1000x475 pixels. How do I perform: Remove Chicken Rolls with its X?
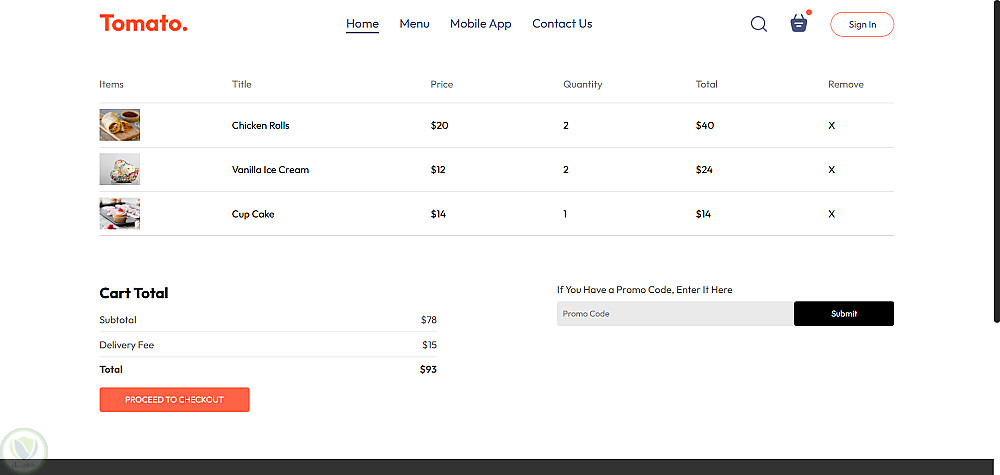click(831, 126)
